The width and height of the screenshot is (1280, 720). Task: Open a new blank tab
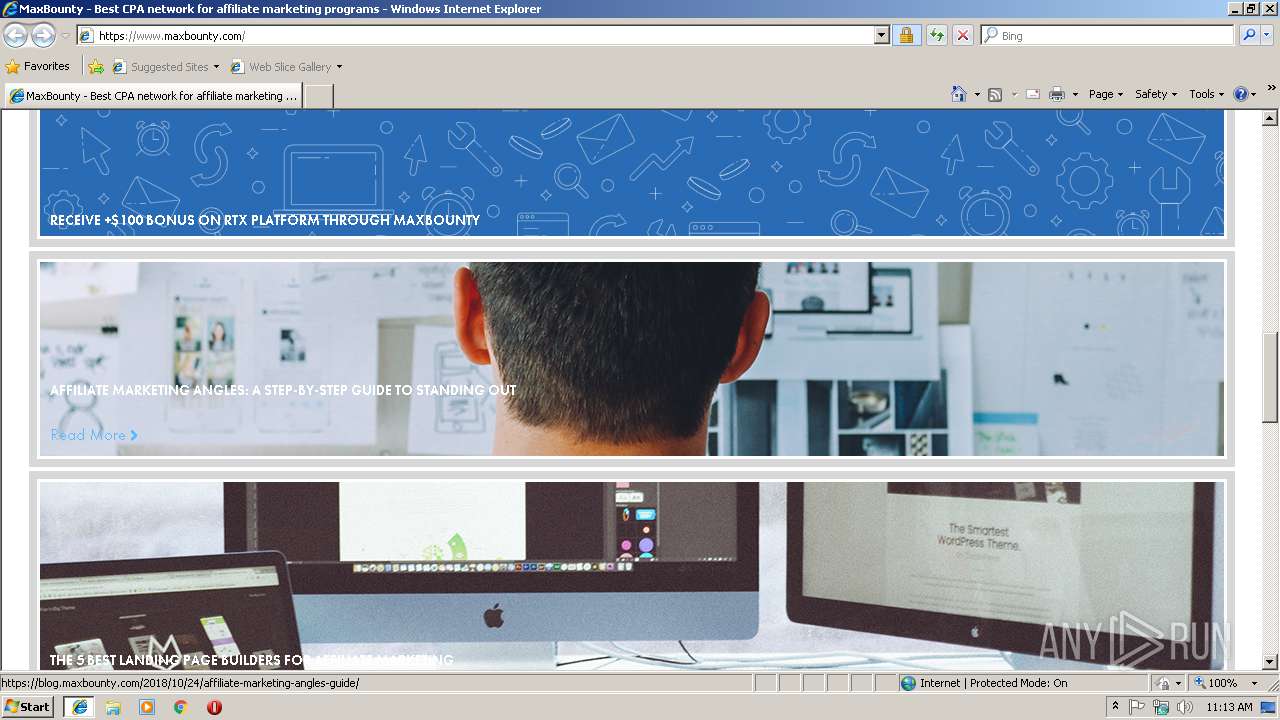click(318, 96)
